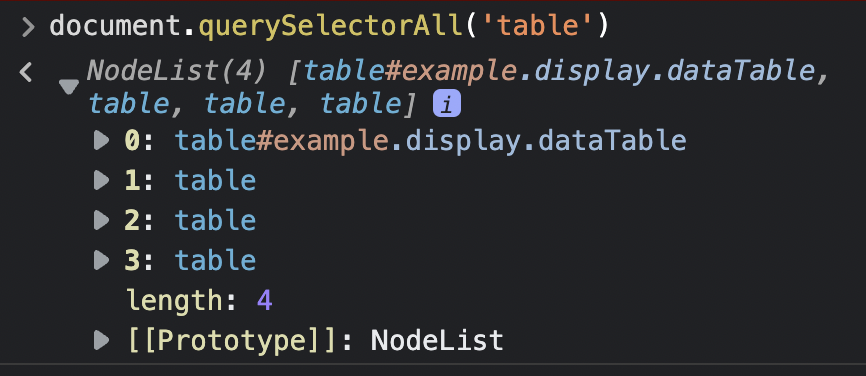
Task: Select the table node at index 3
Action: tap(215, 260)
